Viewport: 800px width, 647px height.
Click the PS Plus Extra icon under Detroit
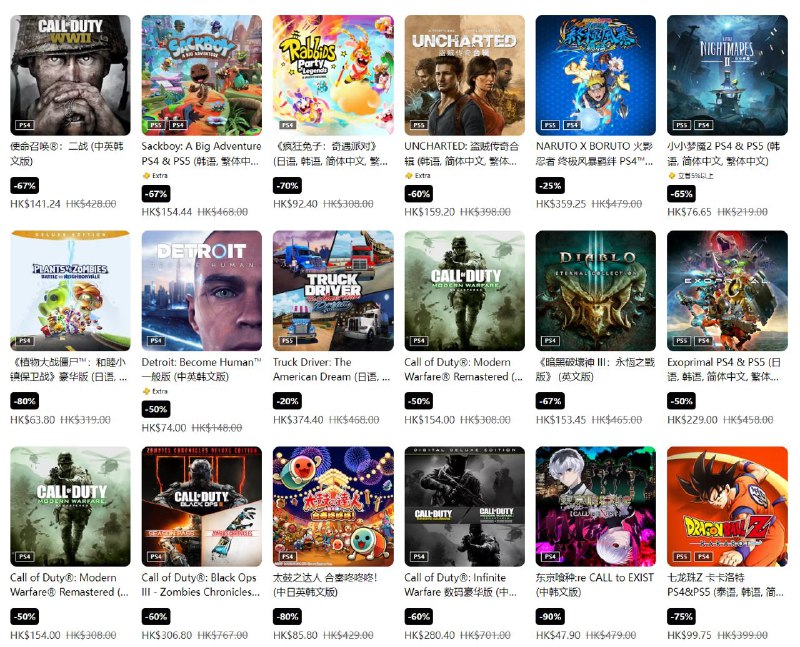146,391
